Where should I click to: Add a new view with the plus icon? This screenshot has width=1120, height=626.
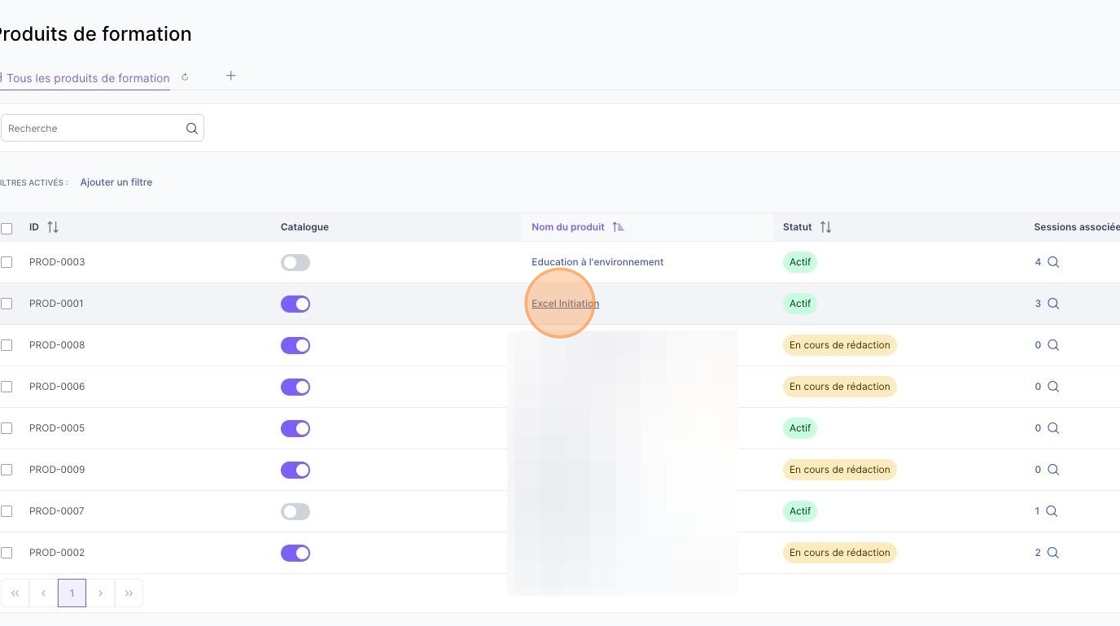point(231,76)
